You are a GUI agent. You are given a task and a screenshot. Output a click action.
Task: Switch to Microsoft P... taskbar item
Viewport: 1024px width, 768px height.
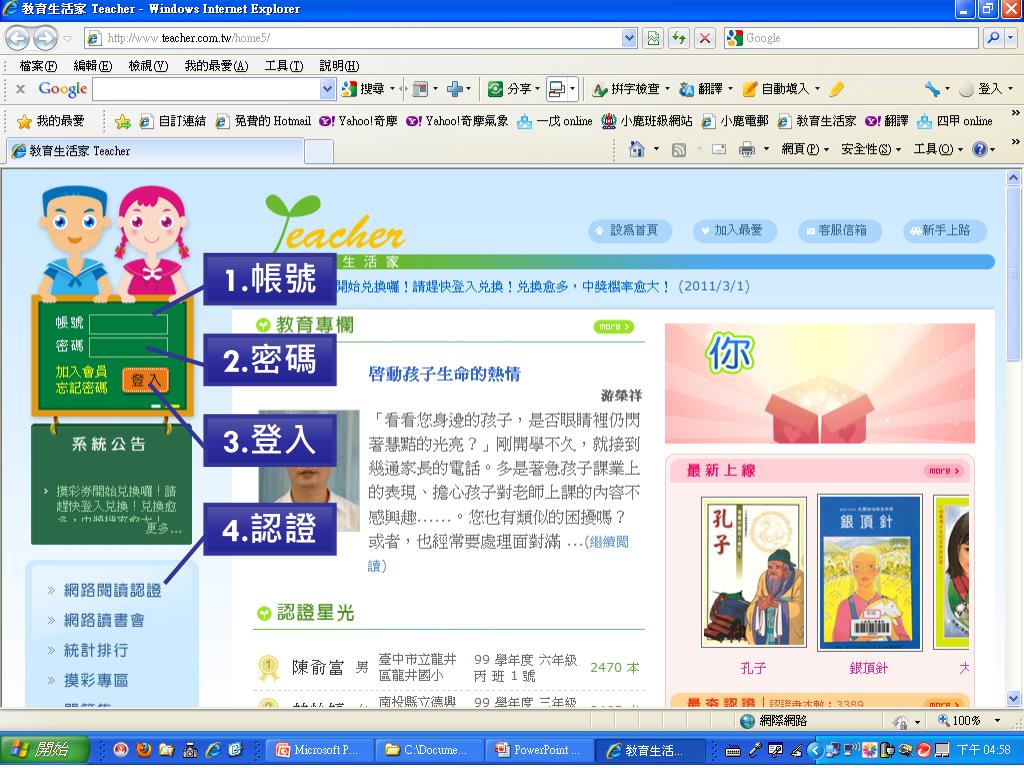click(x=320, y=750)
